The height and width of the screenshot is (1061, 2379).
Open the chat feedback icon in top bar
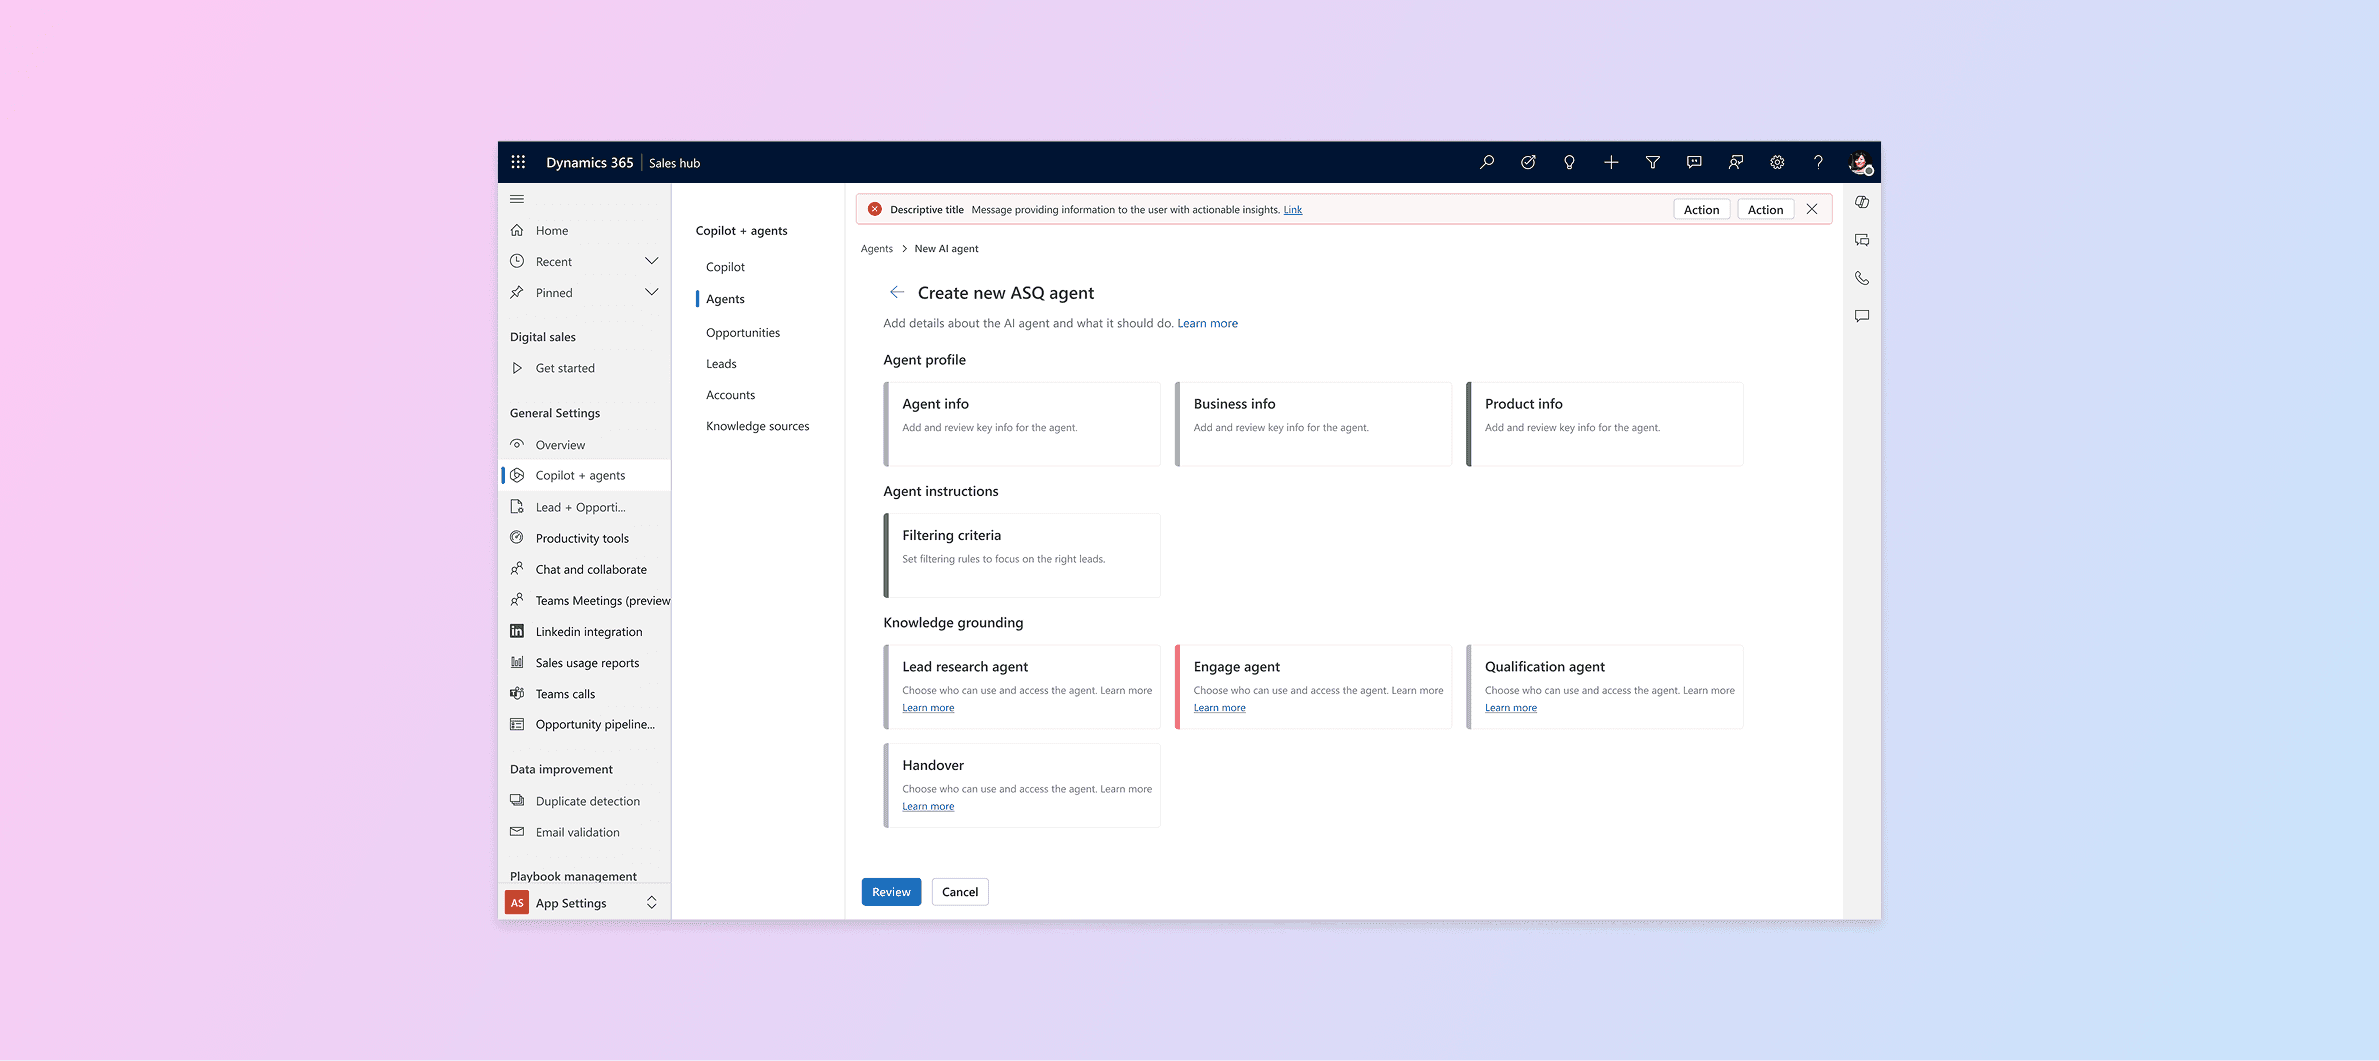coord(1694,162)
